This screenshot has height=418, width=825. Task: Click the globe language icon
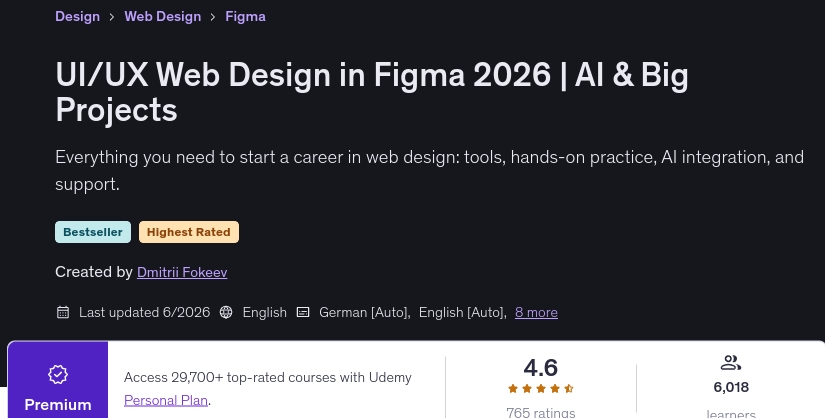tap(226, 312)
